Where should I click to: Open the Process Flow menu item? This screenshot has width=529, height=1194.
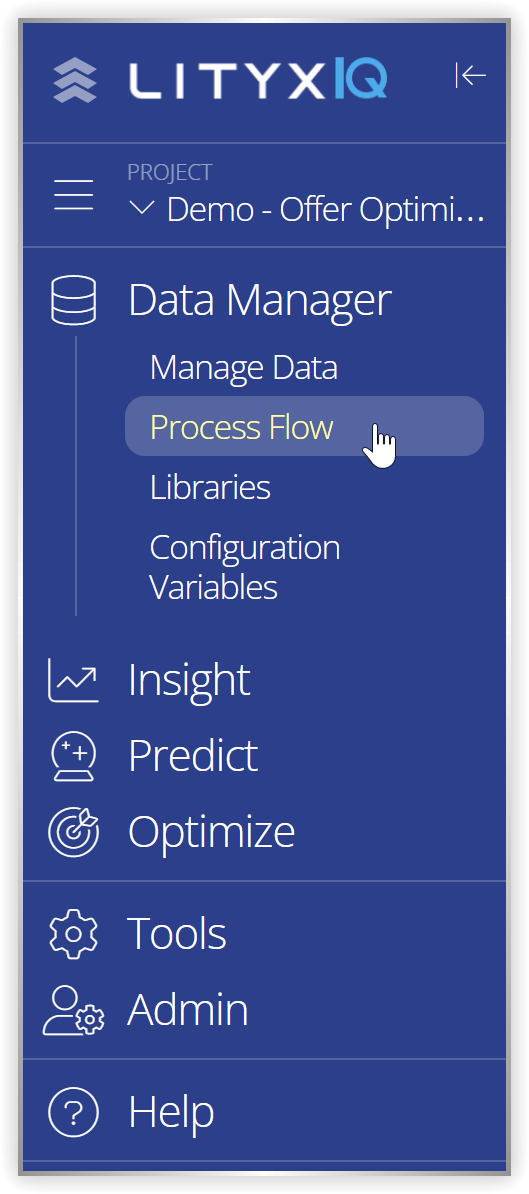coord(304,426)
